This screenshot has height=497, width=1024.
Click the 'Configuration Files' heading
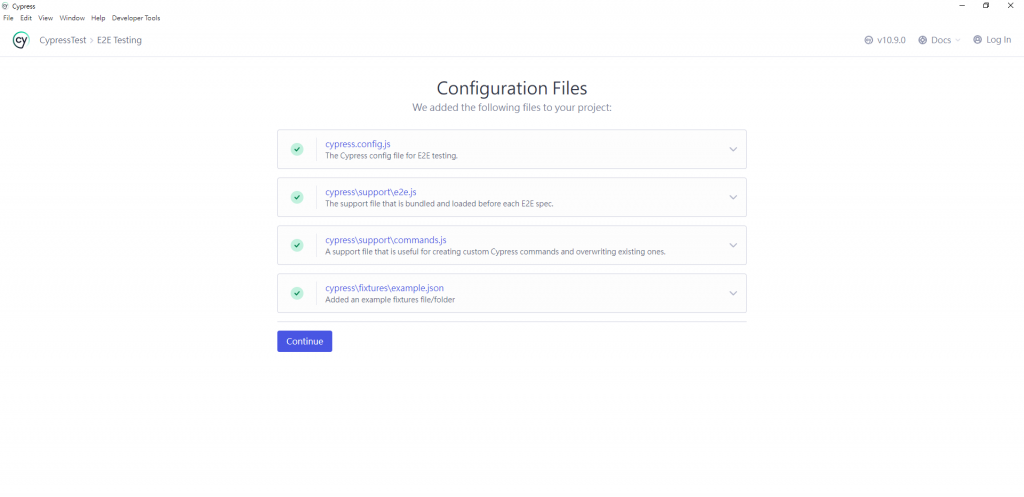512,88
